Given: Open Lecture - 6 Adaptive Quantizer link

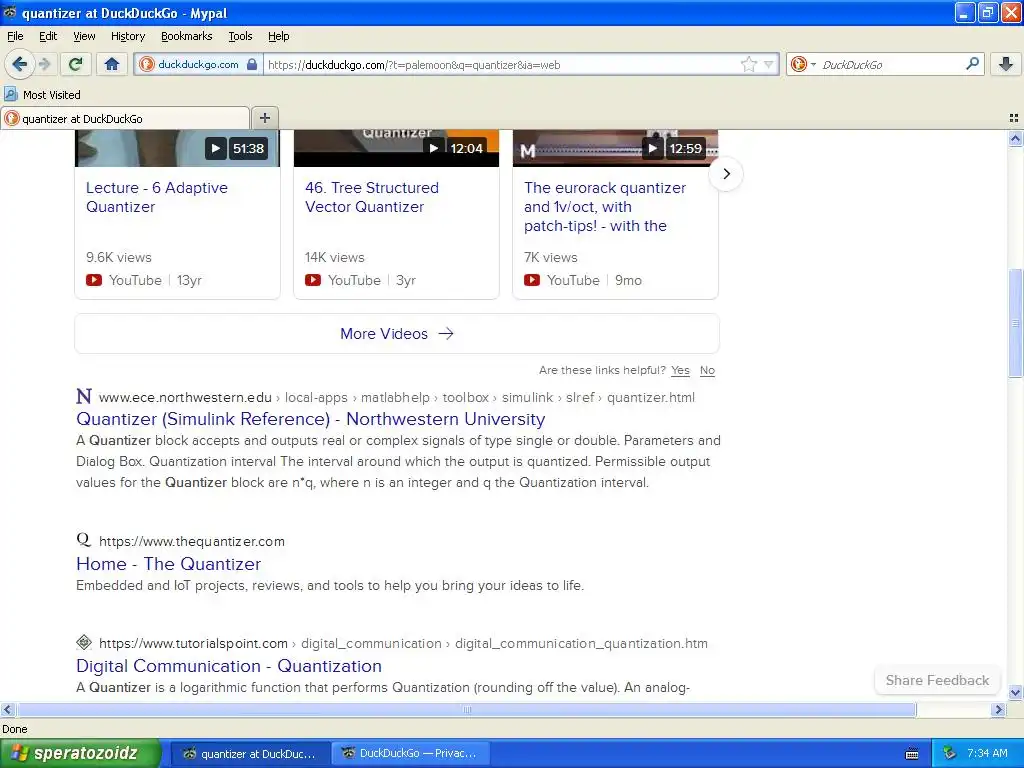Looking at the screenshot, I should pyautogui.click(x=157, y=197).
